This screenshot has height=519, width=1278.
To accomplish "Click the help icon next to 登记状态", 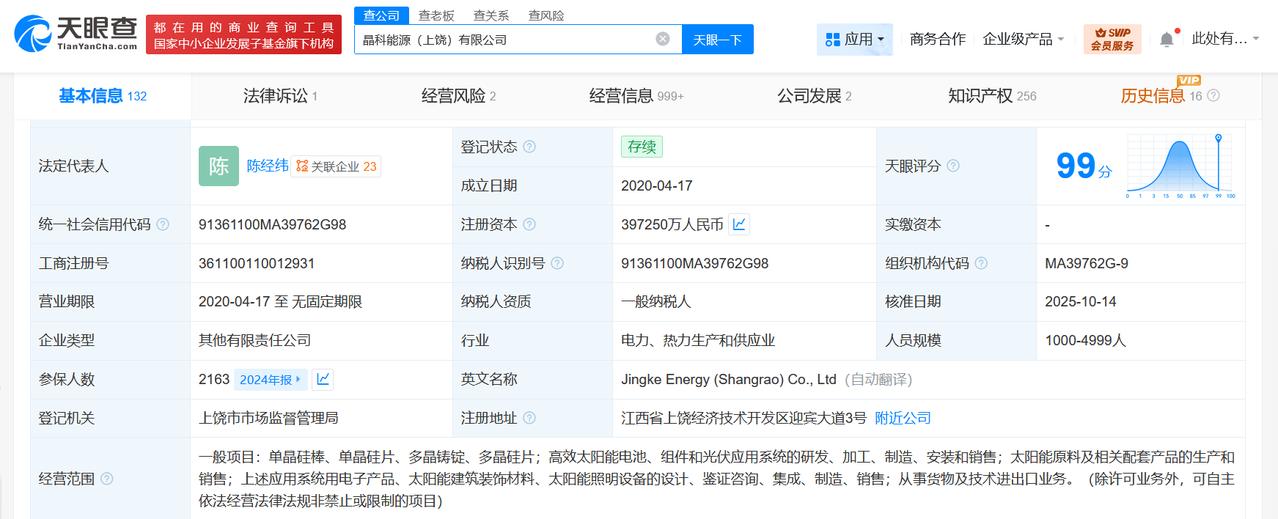I will click(x=529, y=147).
